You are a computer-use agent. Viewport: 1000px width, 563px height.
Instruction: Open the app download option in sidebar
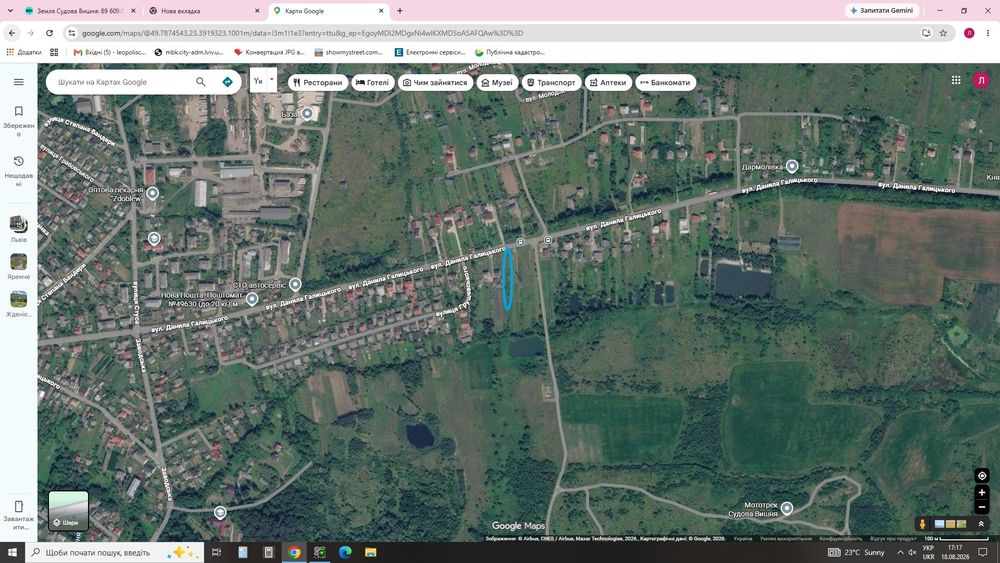pyautogui.click(x=18, y=515)
